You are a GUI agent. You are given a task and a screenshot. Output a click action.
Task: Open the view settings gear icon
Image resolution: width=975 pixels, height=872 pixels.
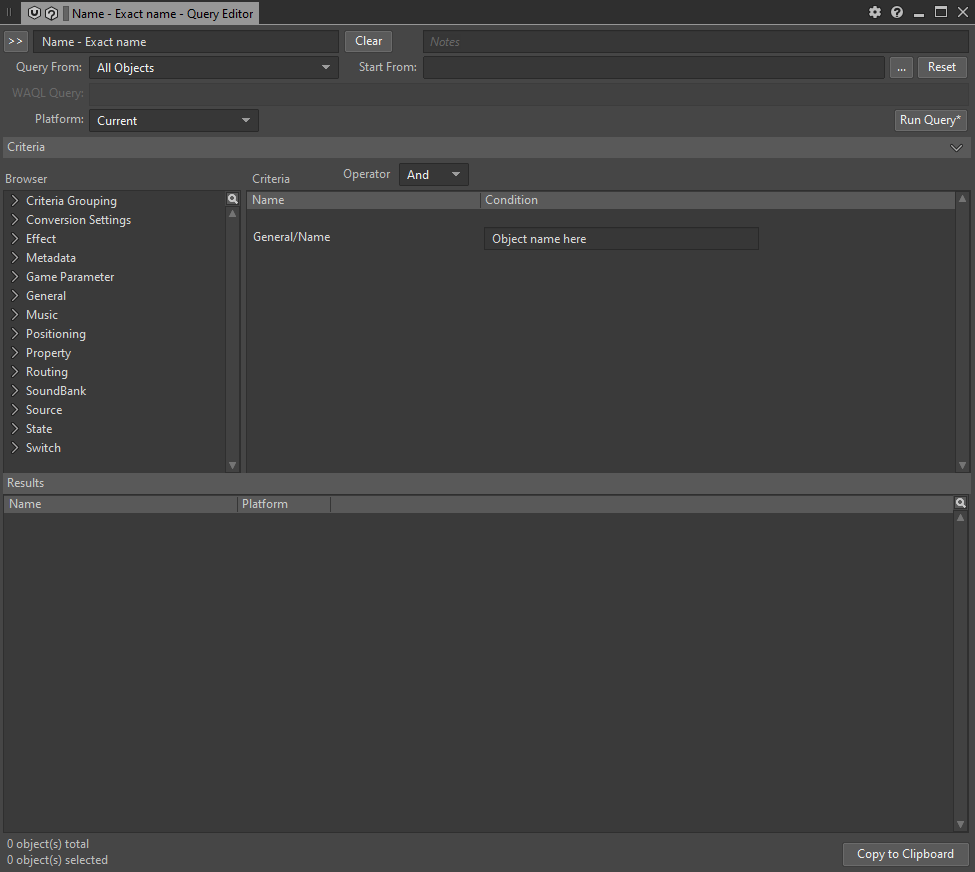tap(875, 12)
